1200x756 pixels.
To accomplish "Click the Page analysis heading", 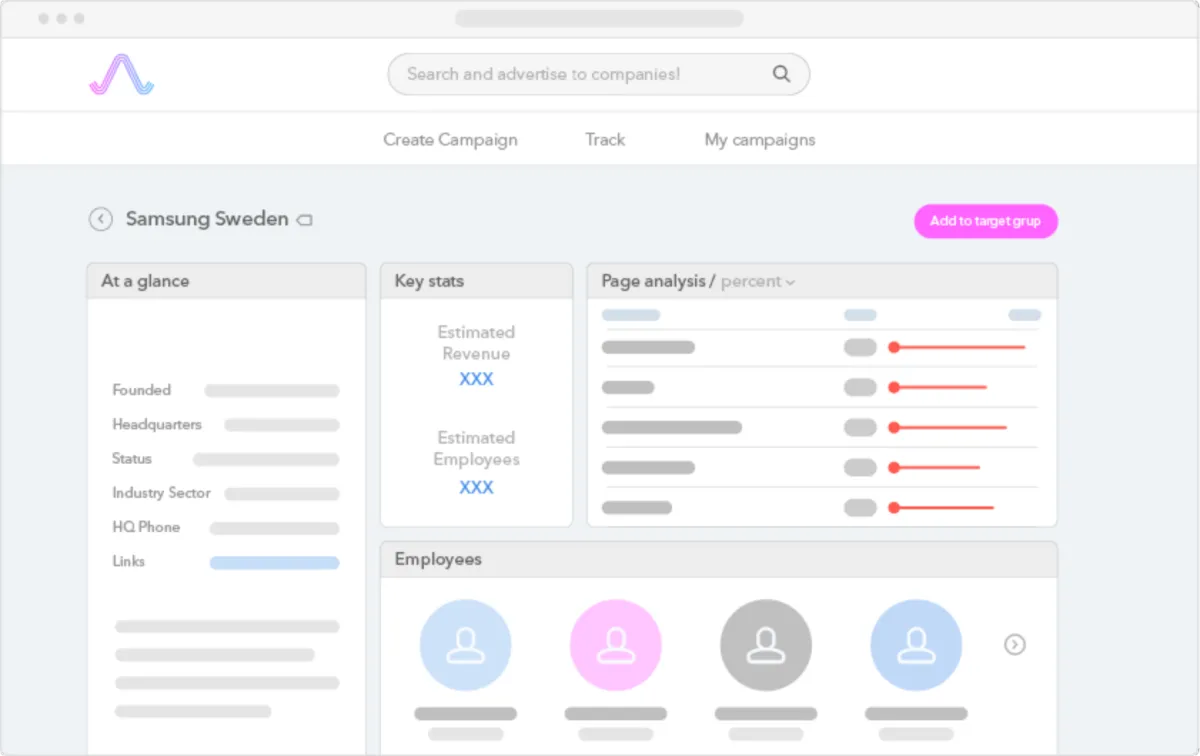I will click(x=658, y=281).
